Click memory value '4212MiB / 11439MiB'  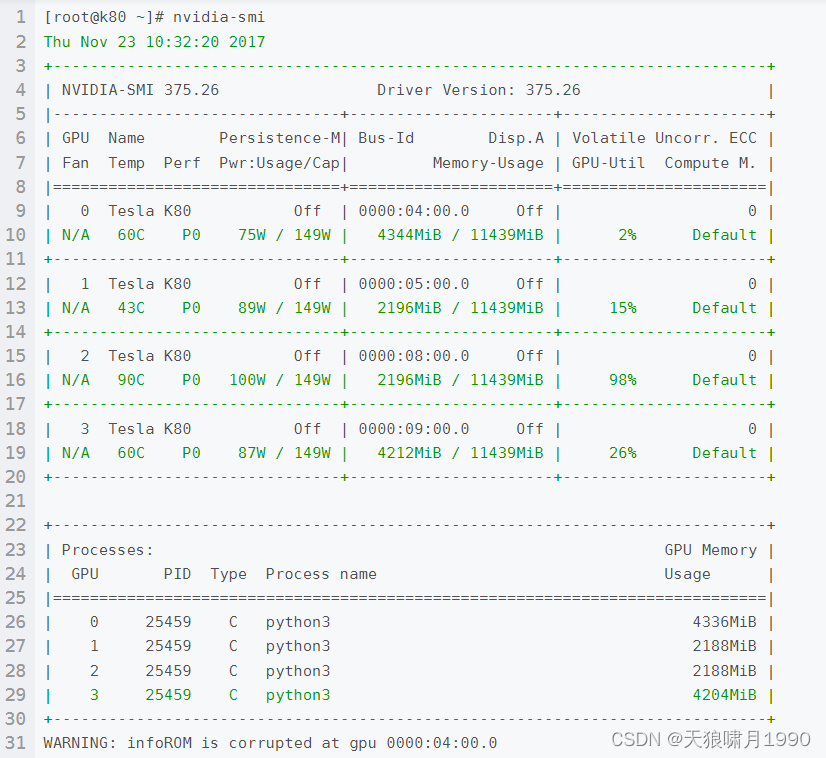[460, 453]
